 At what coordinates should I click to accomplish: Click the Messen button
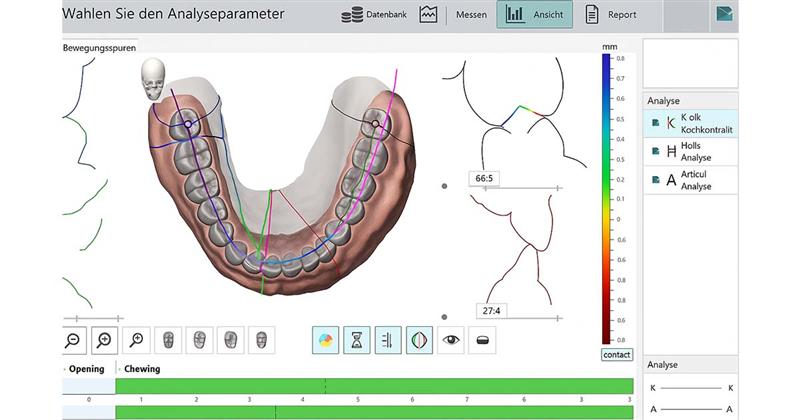pyautogui.click(x=471, y=15)
